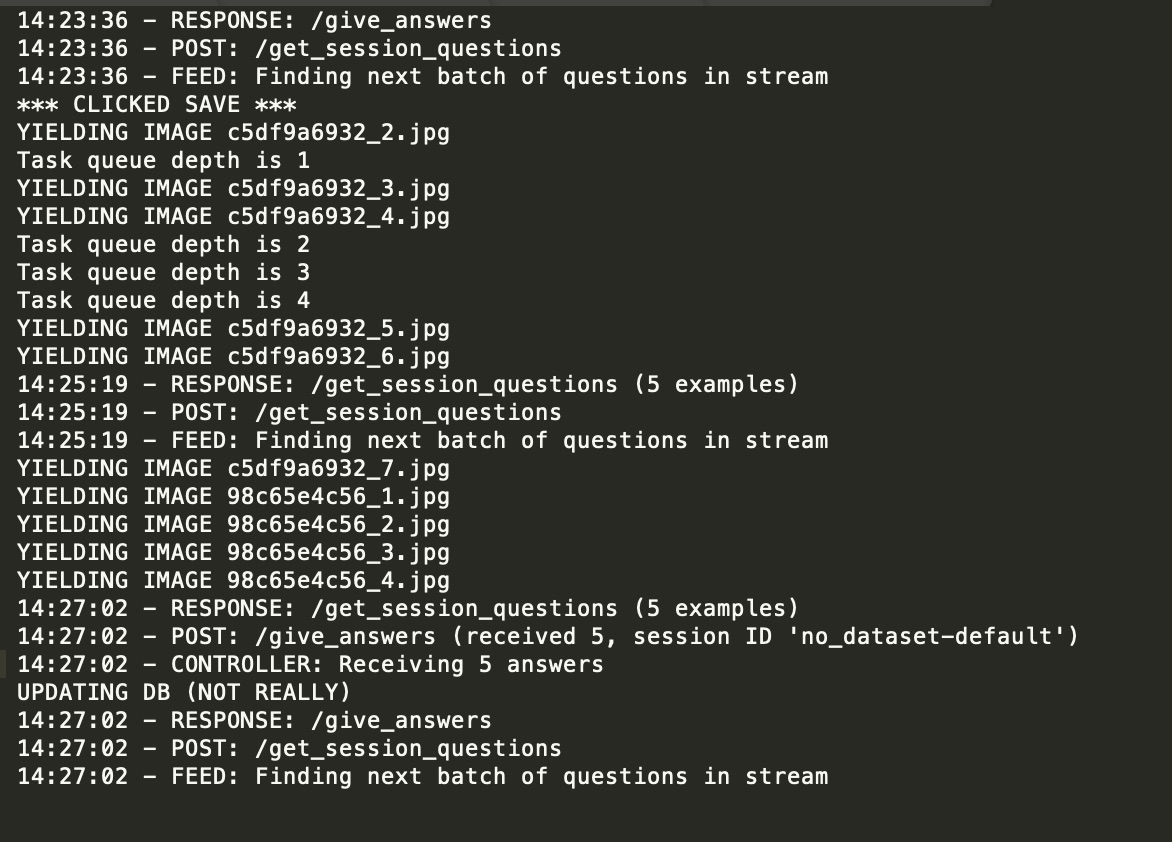Select the 'YIELDING IMAGE 98c65e4c56_1.jpg' line
1172x842 pixels.
(233, 497)
